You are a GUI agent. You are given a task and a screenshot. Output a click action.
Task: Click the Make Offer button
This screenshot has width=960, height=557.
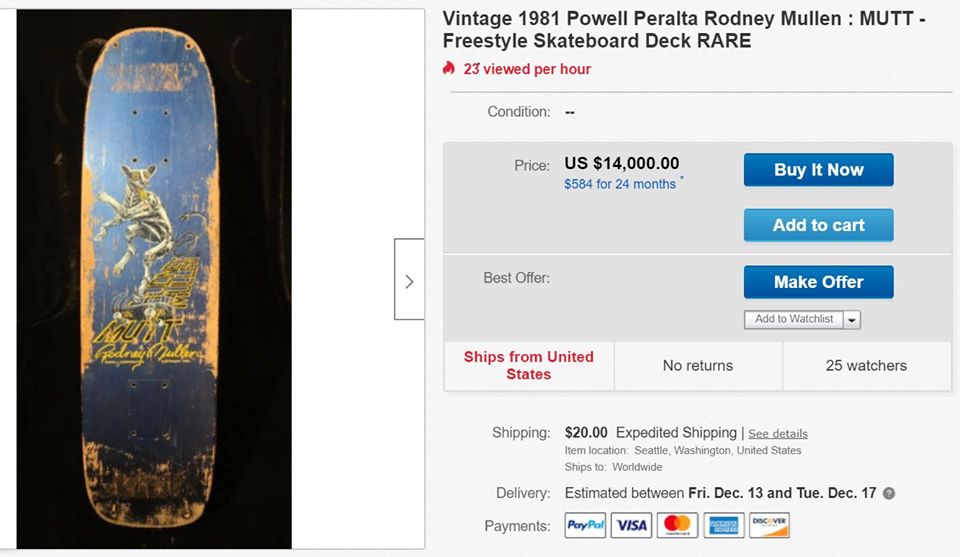pyautogui.click(x=818, y=282)
